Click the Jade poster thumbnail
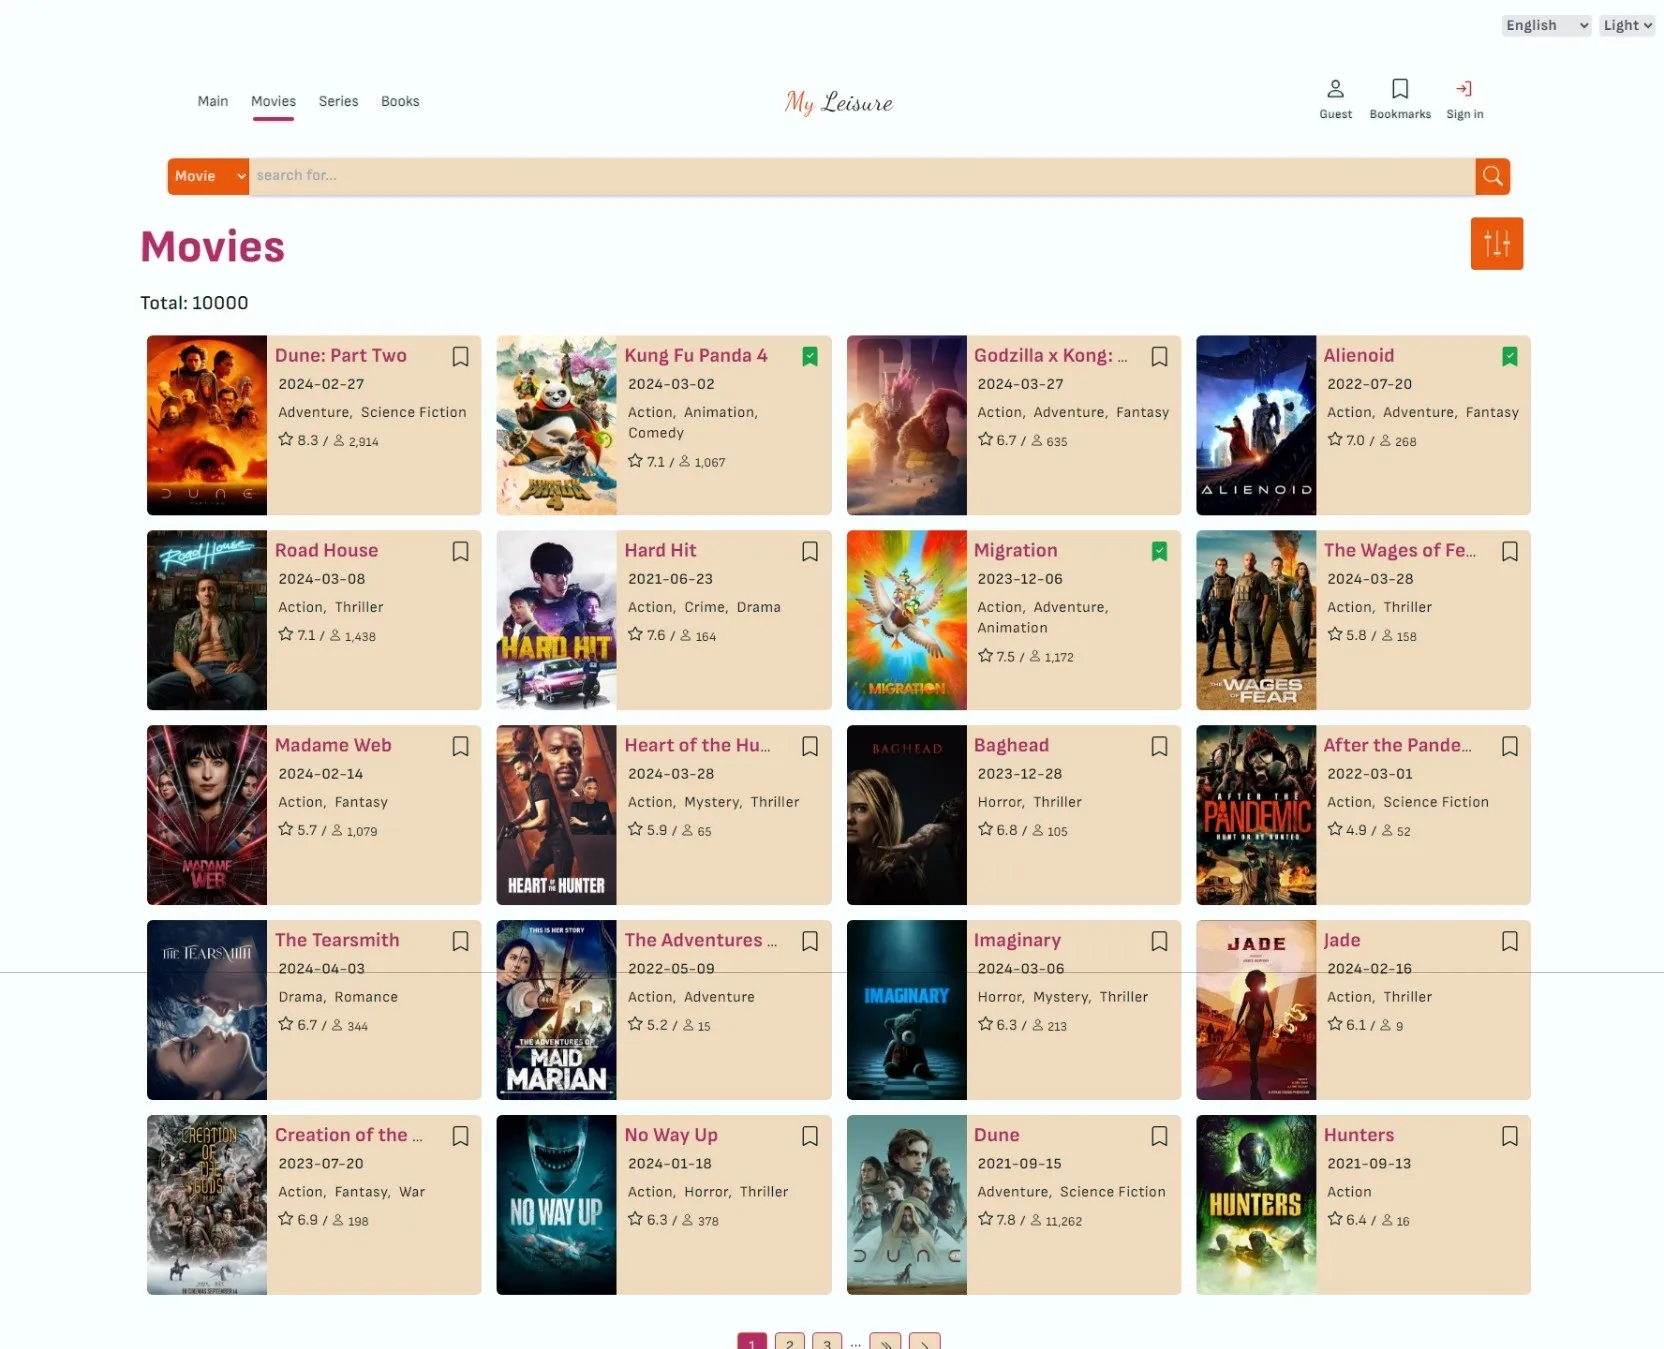 1256,1010
